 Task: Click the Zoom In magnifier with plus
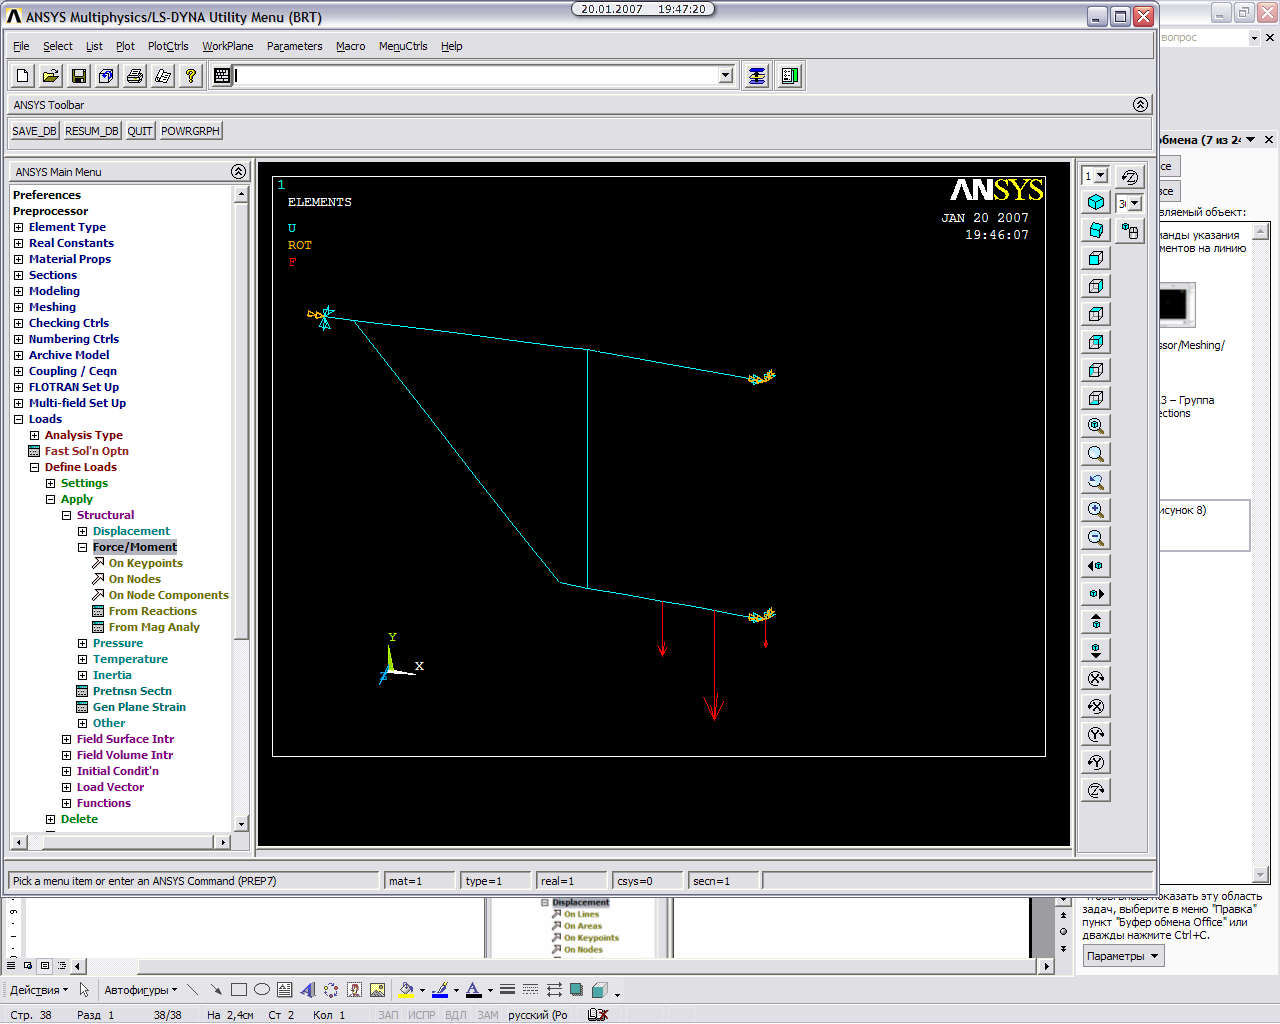pos(1096,510)
